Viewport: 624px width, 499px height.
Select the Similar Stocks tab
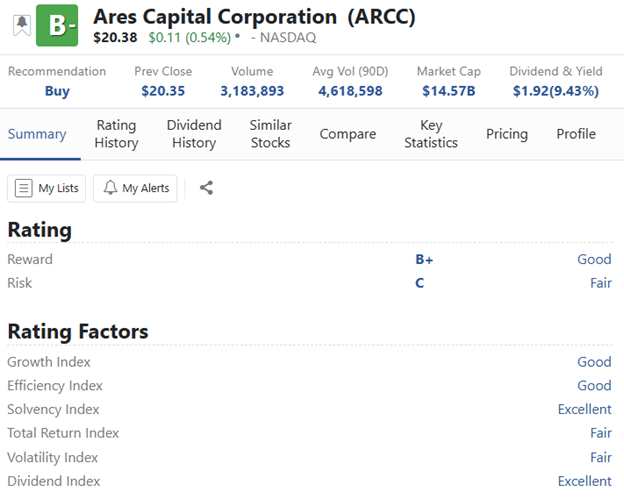click(270, 134)
